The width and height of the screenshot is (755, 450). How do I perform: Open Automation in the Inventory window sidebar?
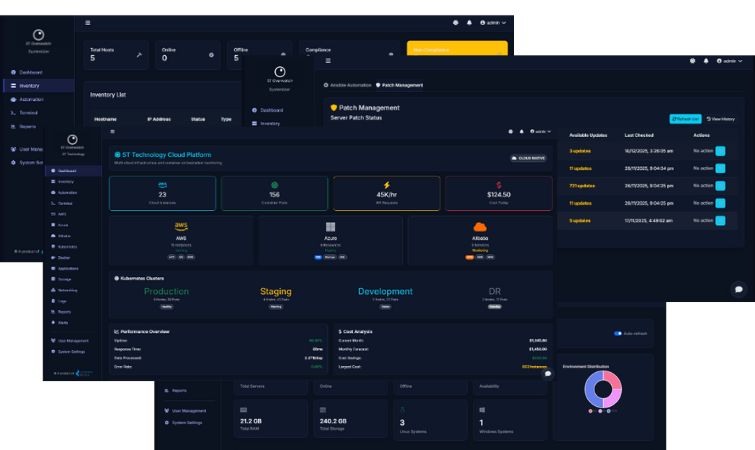click(x=30, y=99)
